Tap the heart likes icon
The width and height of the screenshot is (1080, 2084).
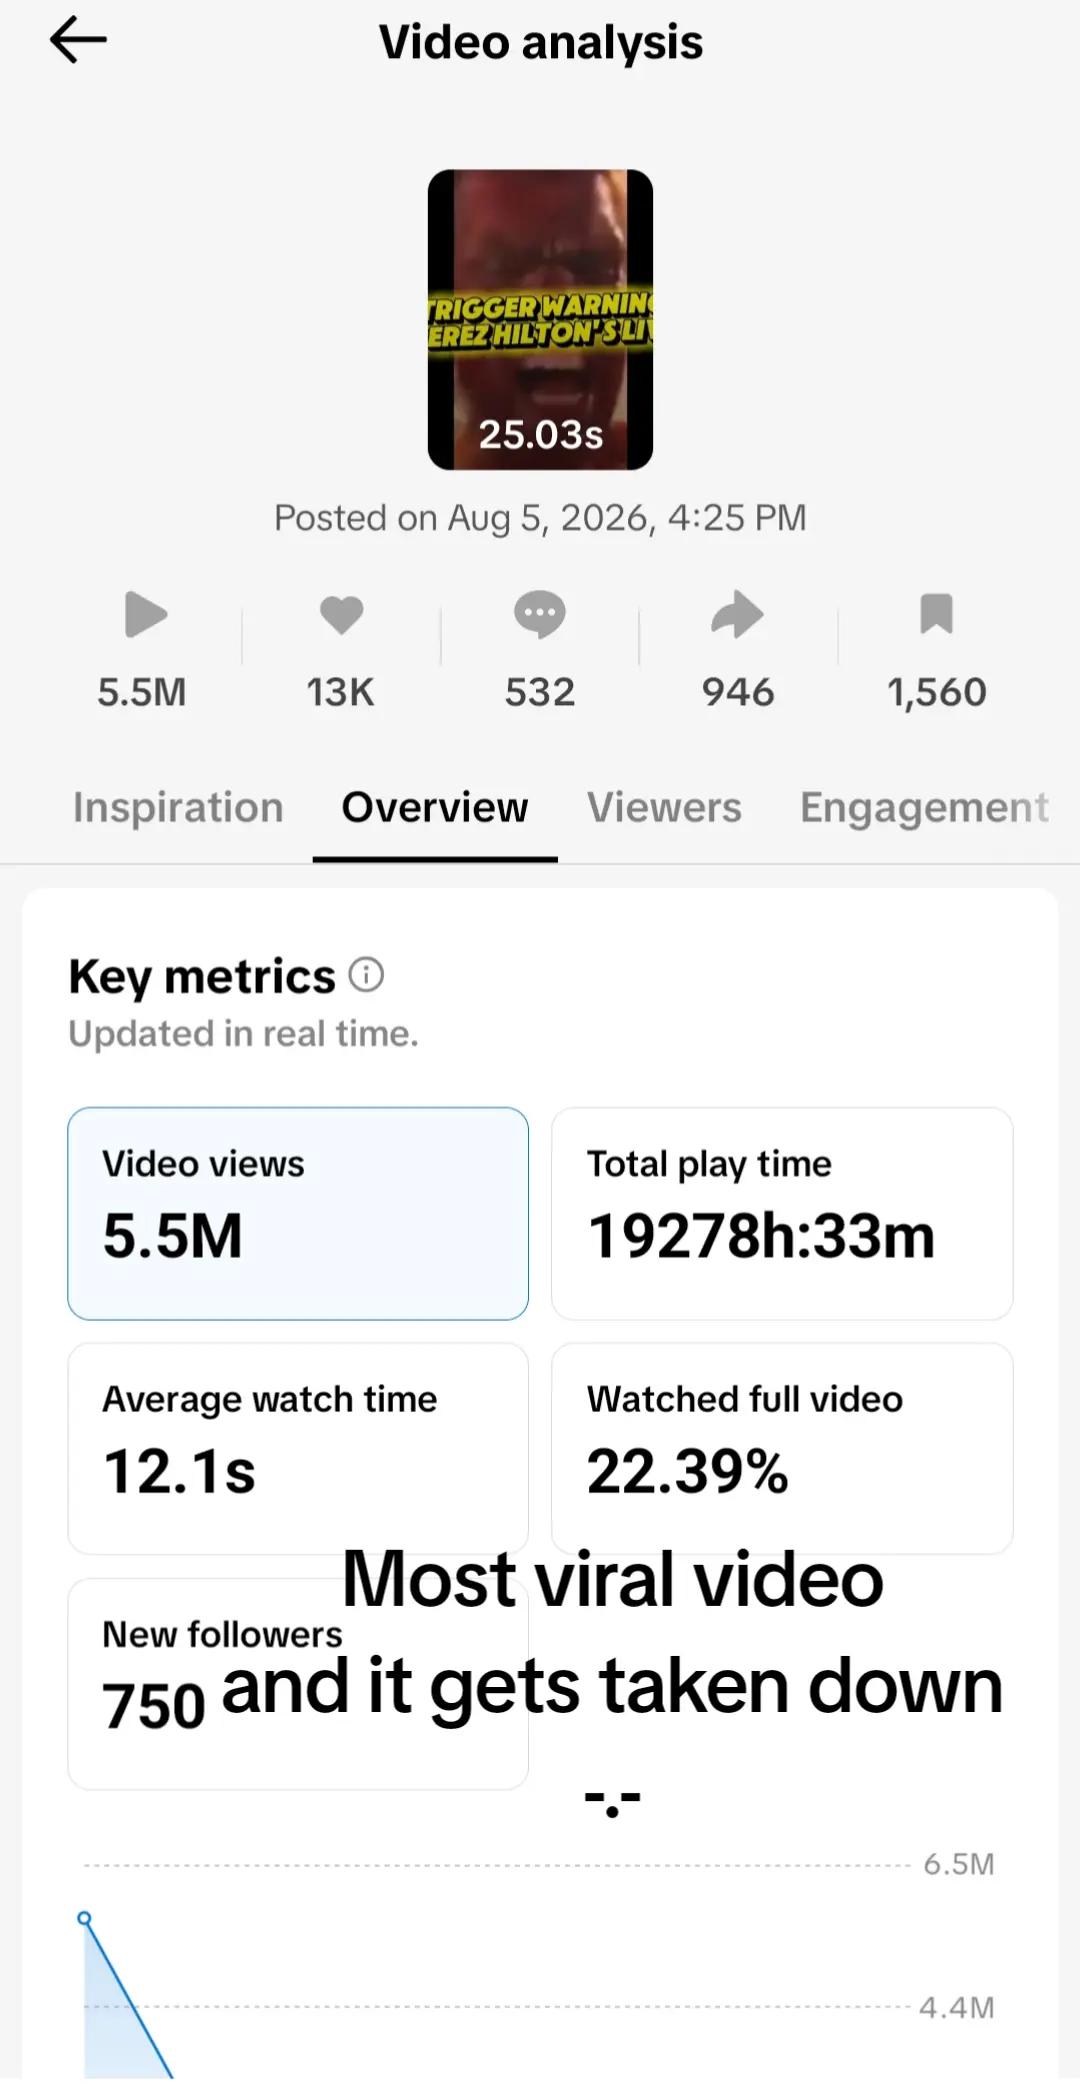point(341,614)
